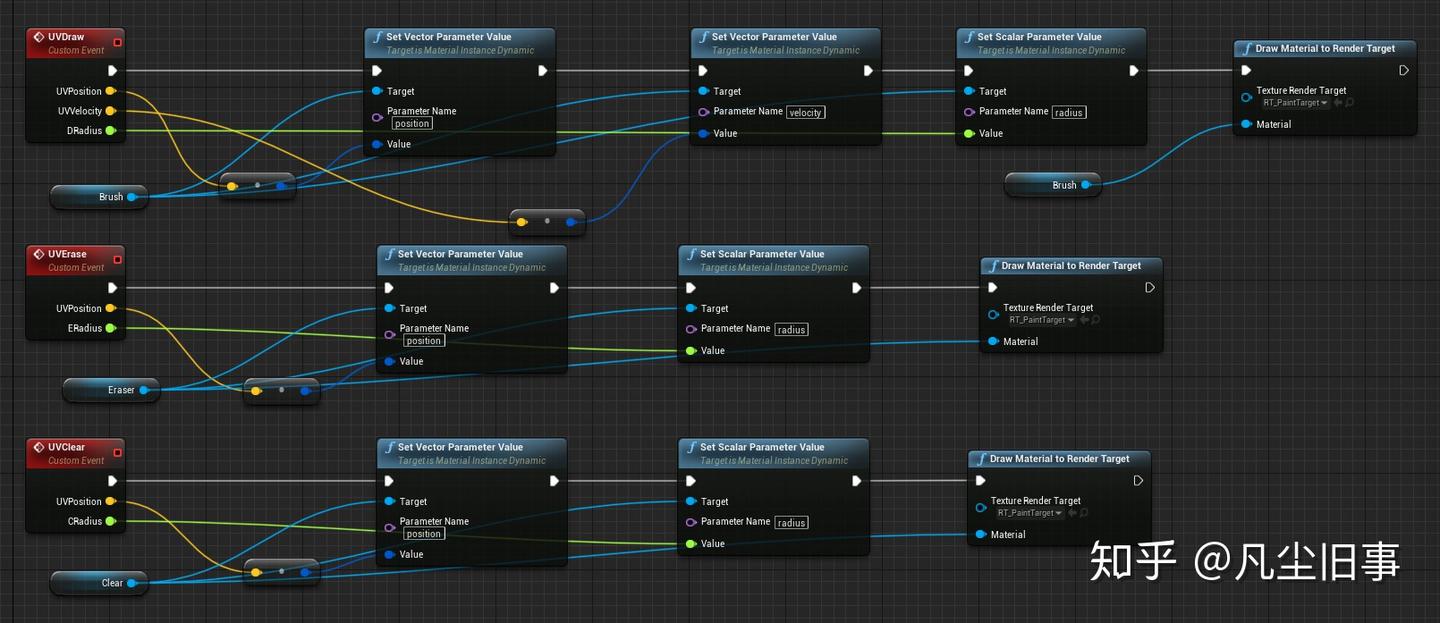Click the ERadius green output pin
The image size is (1440, 623).
coord(110,328)
